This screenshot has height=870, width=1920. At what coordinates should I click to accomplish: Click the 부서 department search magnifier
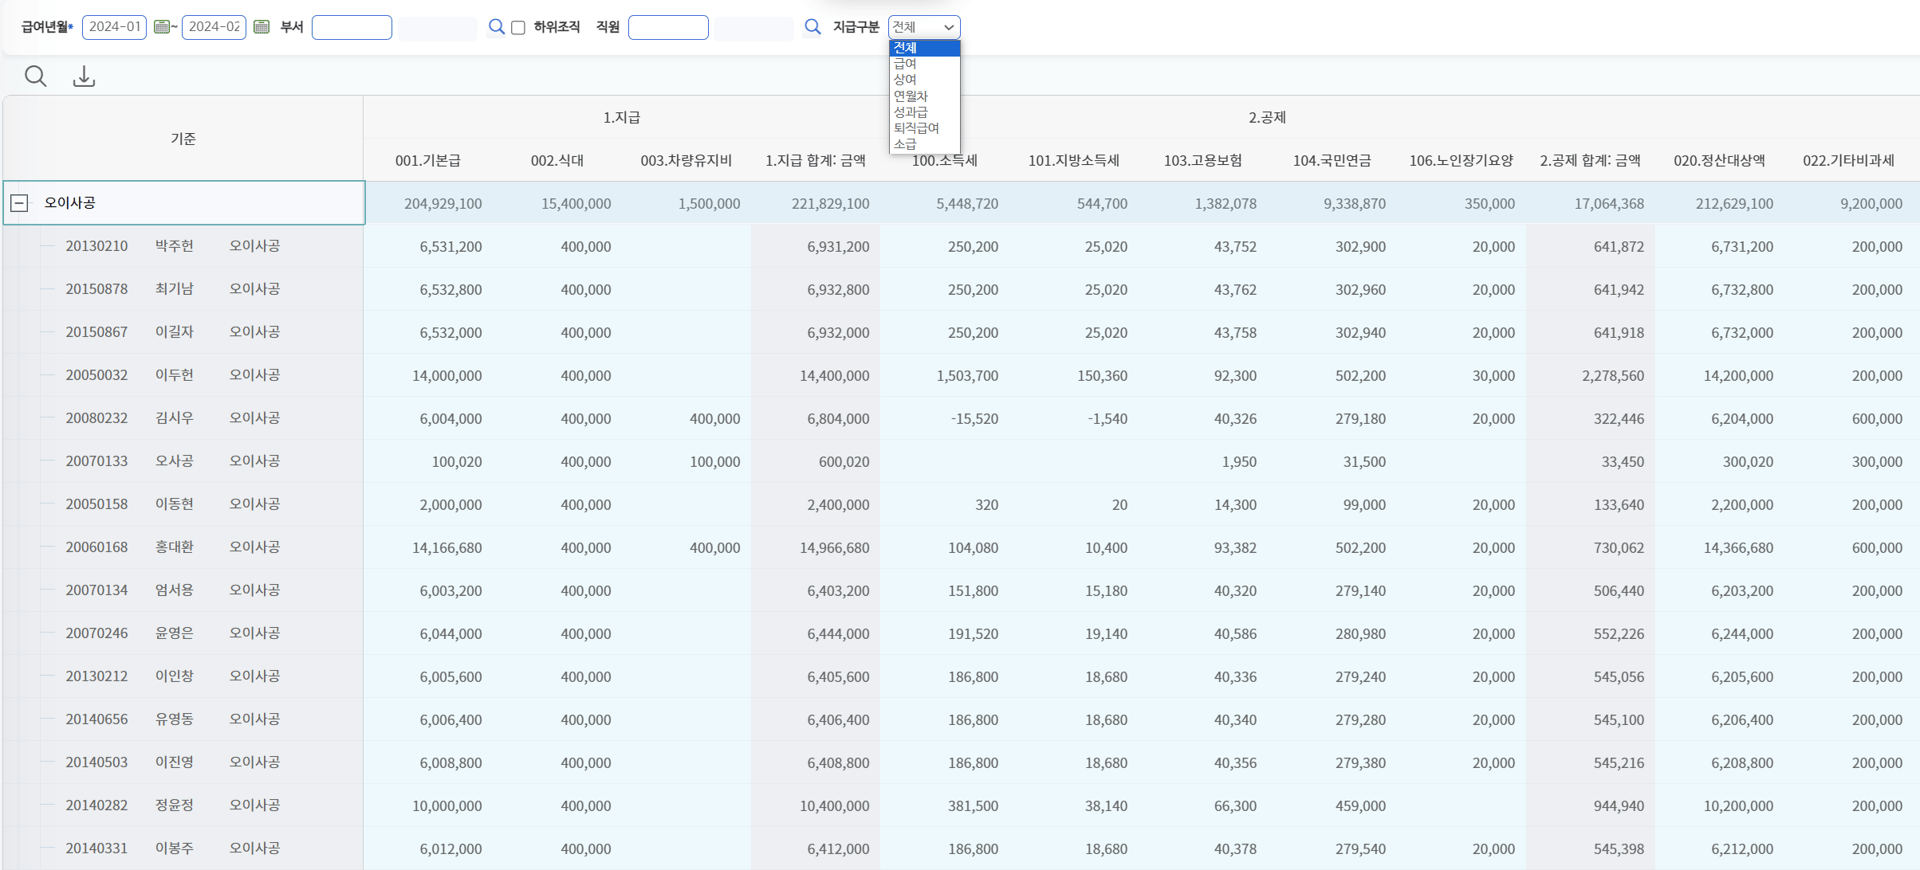point(496,27)
